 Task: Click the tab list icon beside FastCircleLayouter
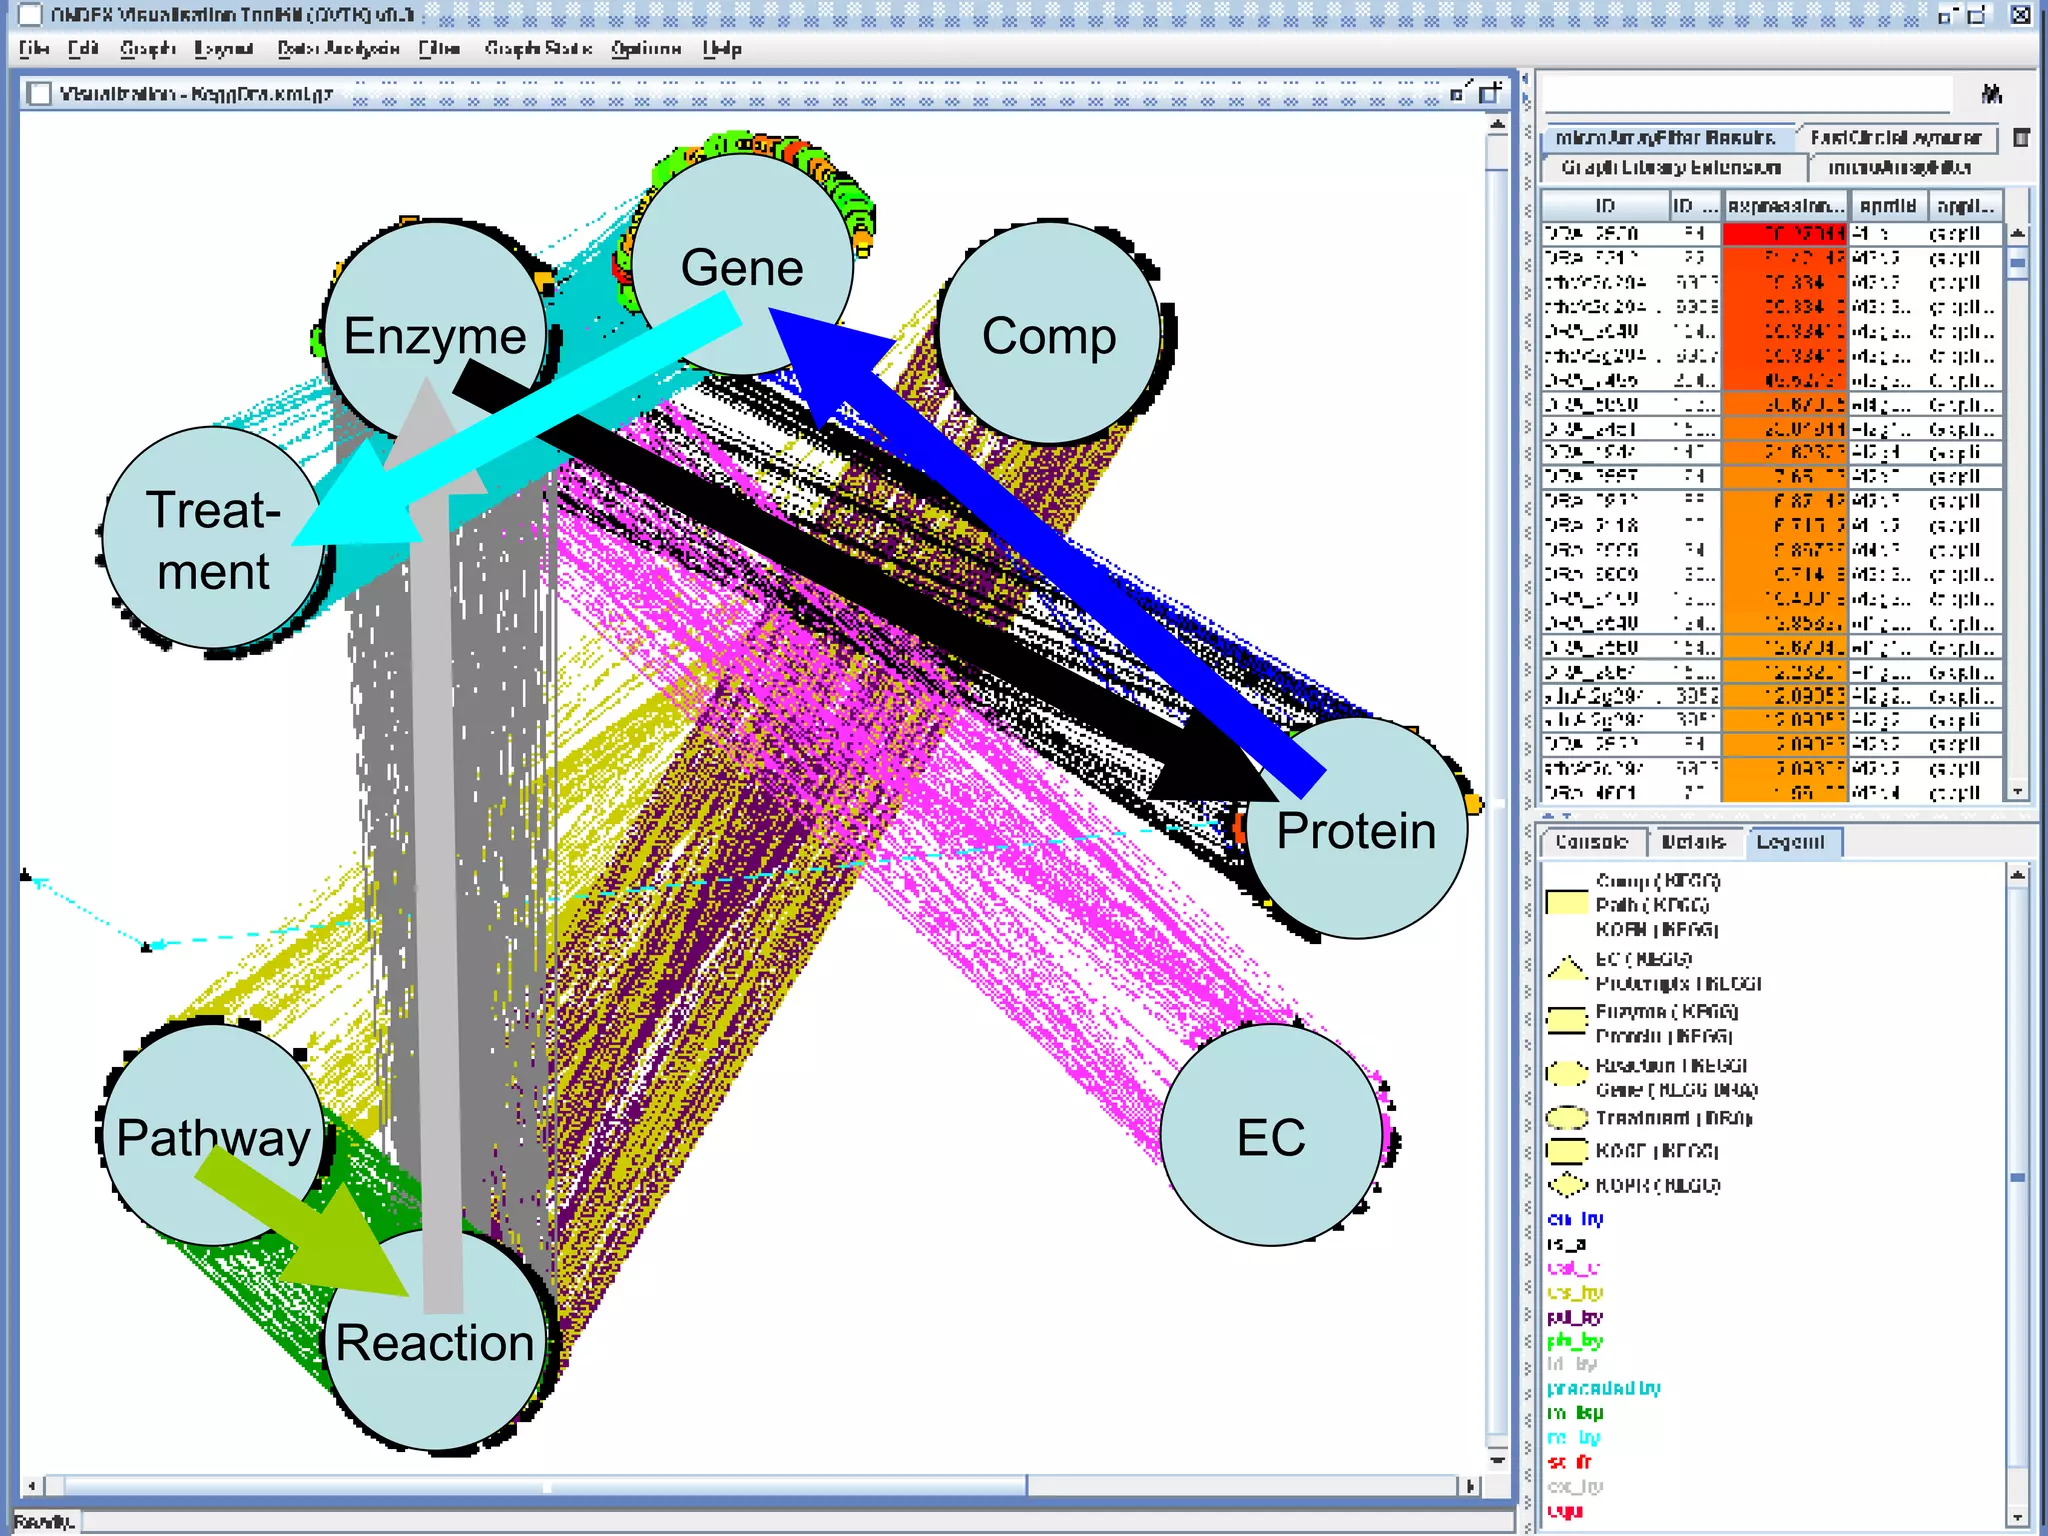[2021, 138]
